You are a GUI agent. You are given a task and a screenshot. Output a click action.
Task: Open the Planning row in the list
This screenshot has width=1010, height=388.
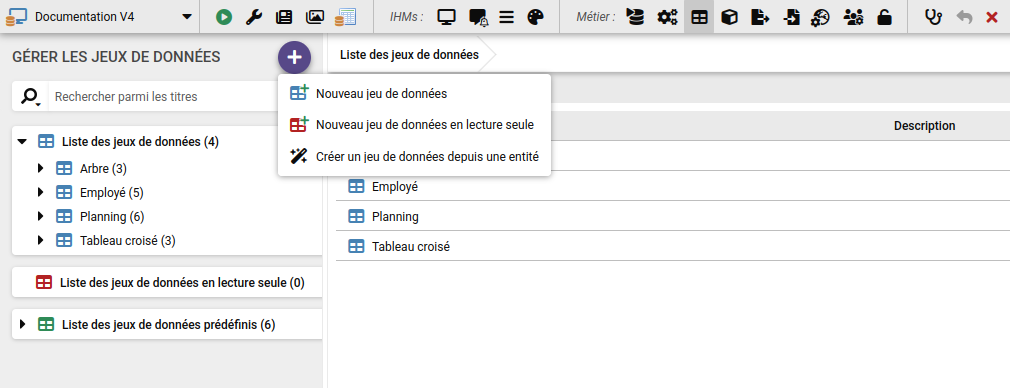tap(672, 217)
